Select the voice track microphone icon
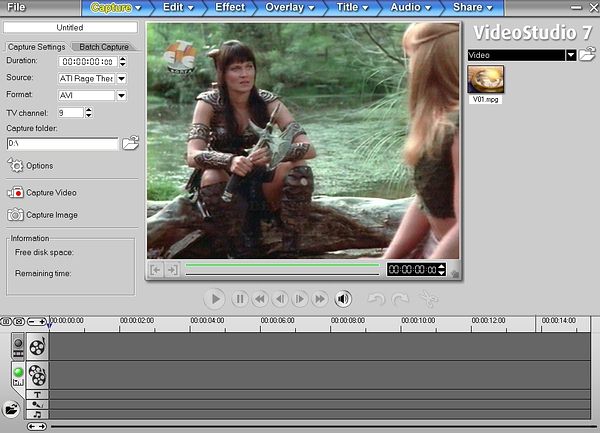The width and height of the screenshot is (600, 433). pyautogui.click(x=37, y=404)
